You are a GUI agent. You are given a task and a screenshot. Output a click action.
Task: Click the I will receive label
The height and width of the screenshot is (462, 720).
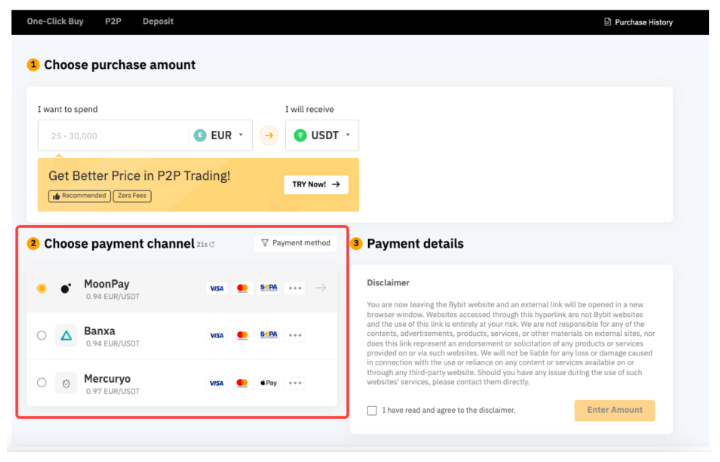tap(309, 109)
